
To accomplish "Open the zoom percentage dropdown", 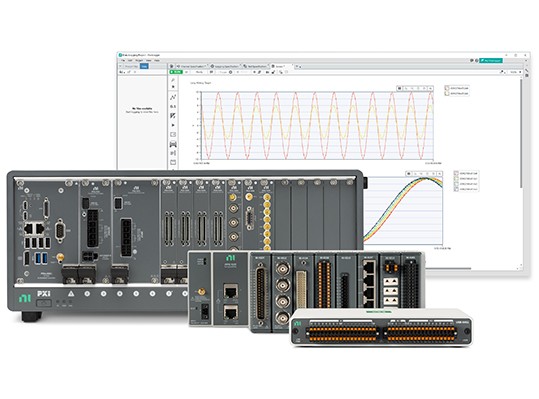I will [x=515, y=72].
